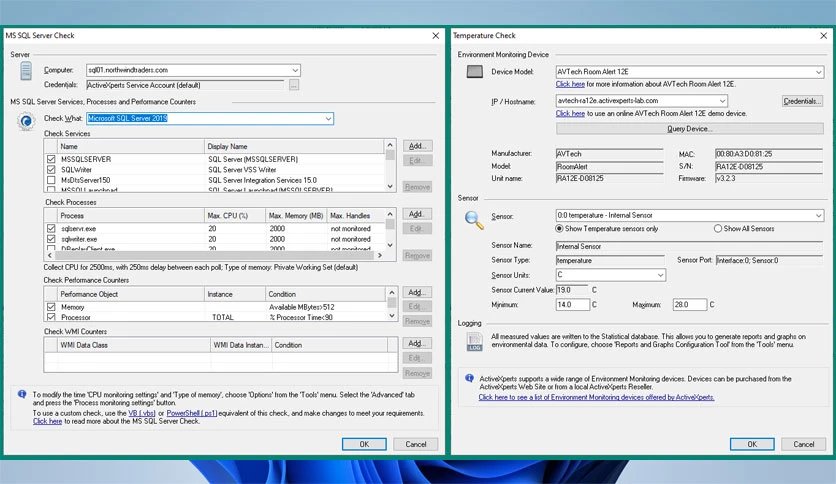Screen dimensions: 836x484
Task: Open the Computer dropdown list
Action: coord(295,70)
